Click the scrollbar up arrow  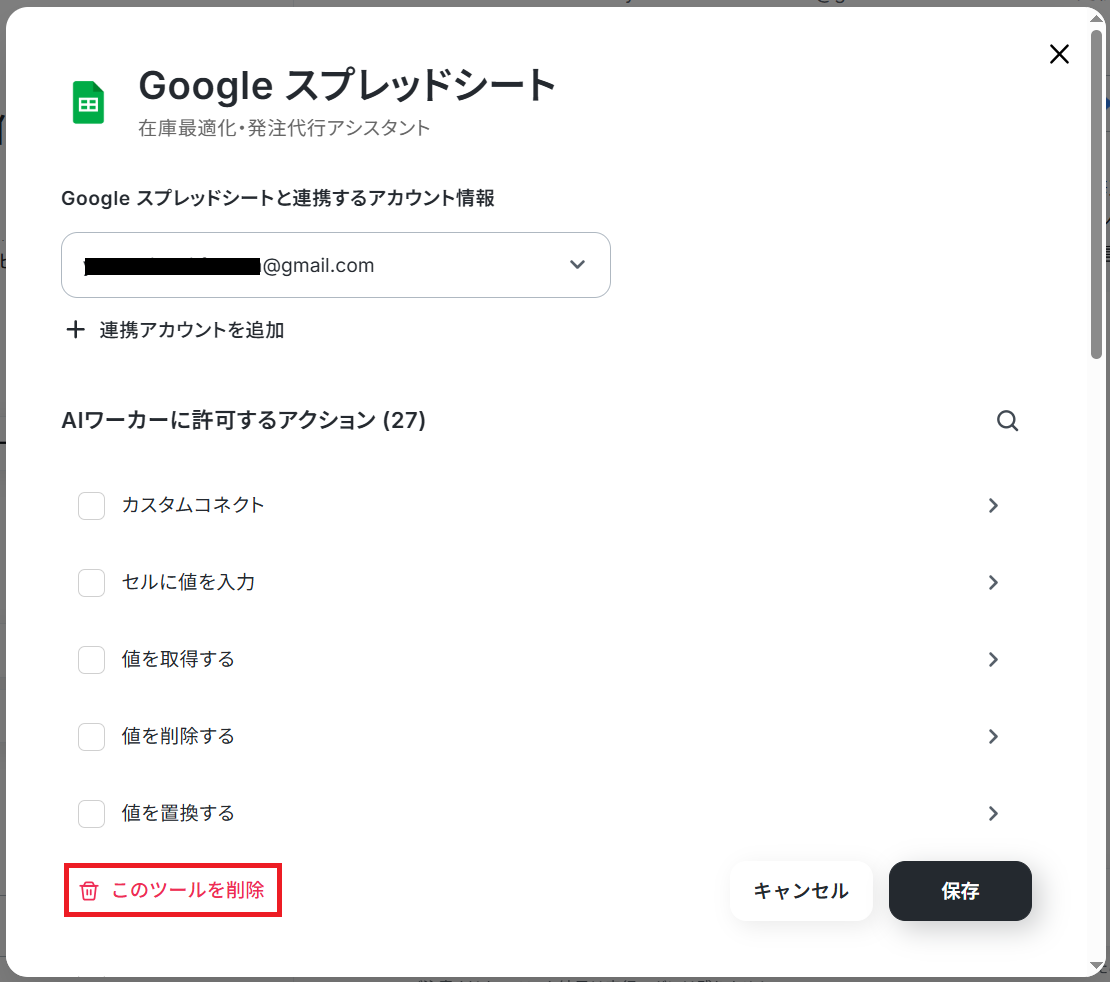pyautogui.click(x=1097, y=17)
